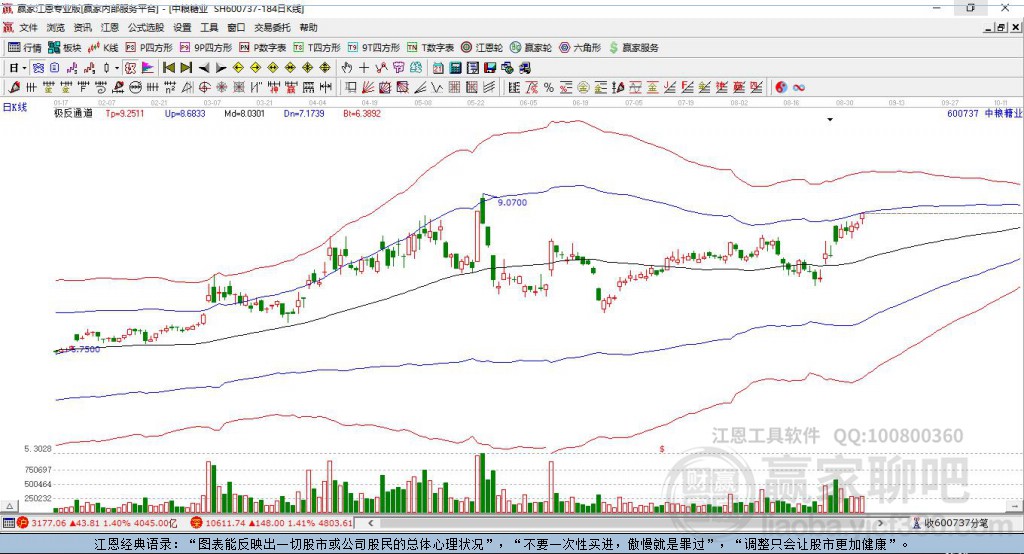Click the black right-arrow scroll chart icon
Viewport: 1024px width, 554px height.
pos(221,68)
